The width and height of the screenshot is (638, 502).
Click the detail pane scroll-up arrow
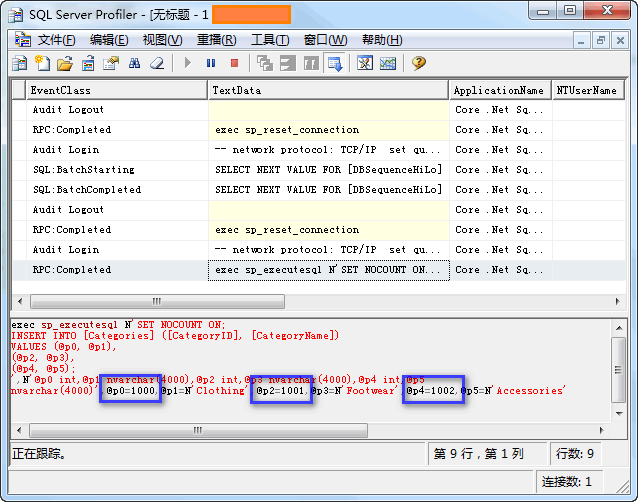(x=619, y=328)
